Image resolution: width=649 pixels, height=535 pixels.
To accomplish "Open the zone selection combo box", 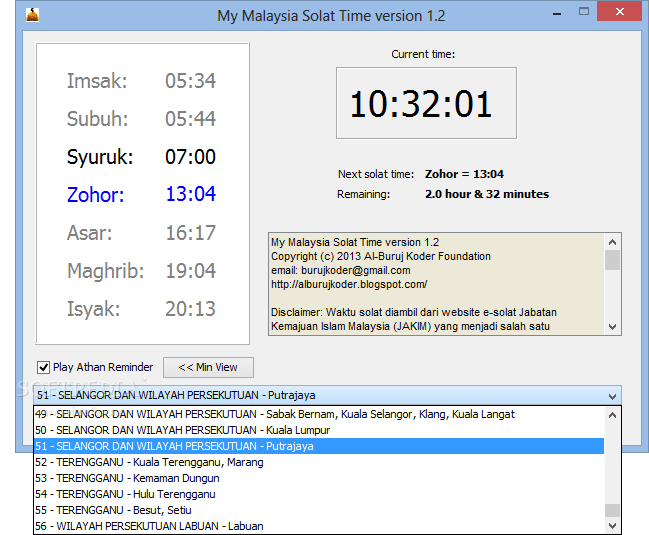I will pos(327,396).
